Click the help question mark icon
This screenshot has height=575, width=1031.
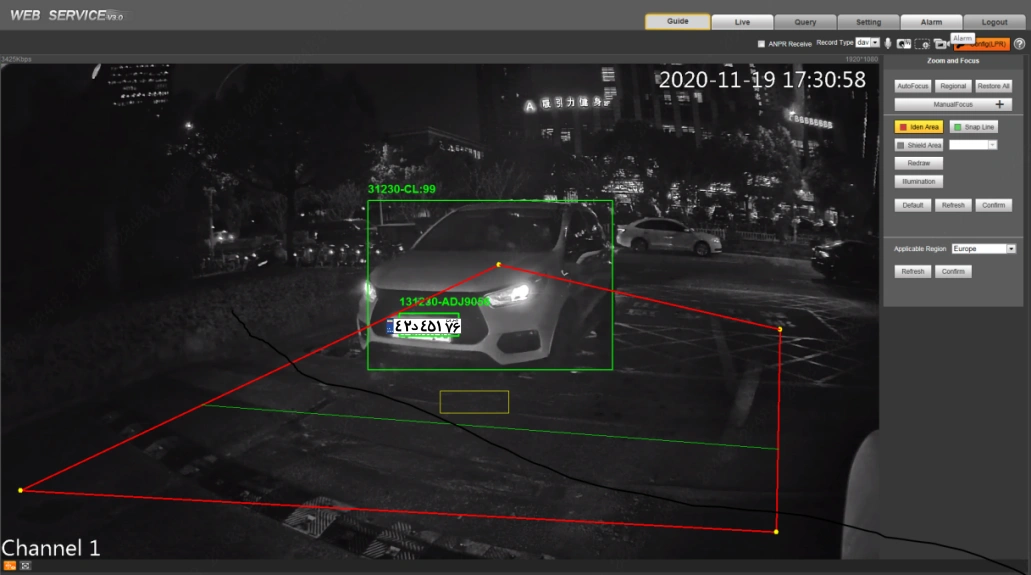pos(1019,44)
